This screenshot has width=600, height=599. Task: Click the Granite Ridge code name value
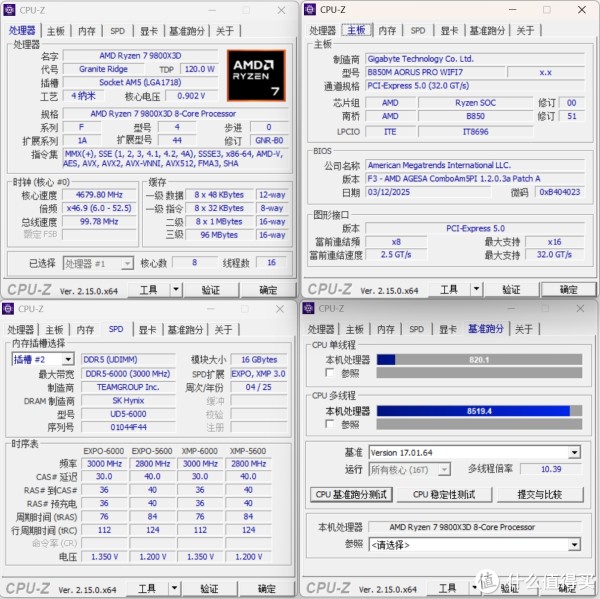[x=103, y=69]
